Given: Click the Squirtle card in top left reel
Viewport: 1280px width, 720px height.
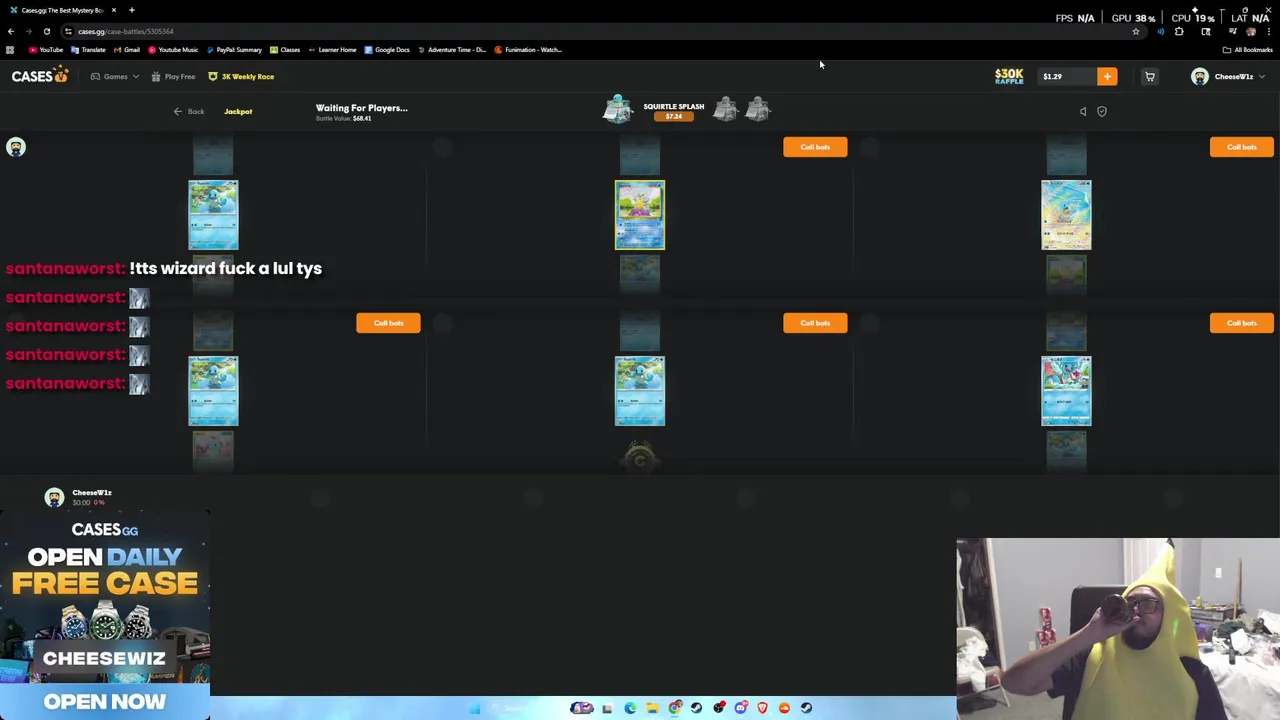Looking at the screenshot, I should pos(214,215).
